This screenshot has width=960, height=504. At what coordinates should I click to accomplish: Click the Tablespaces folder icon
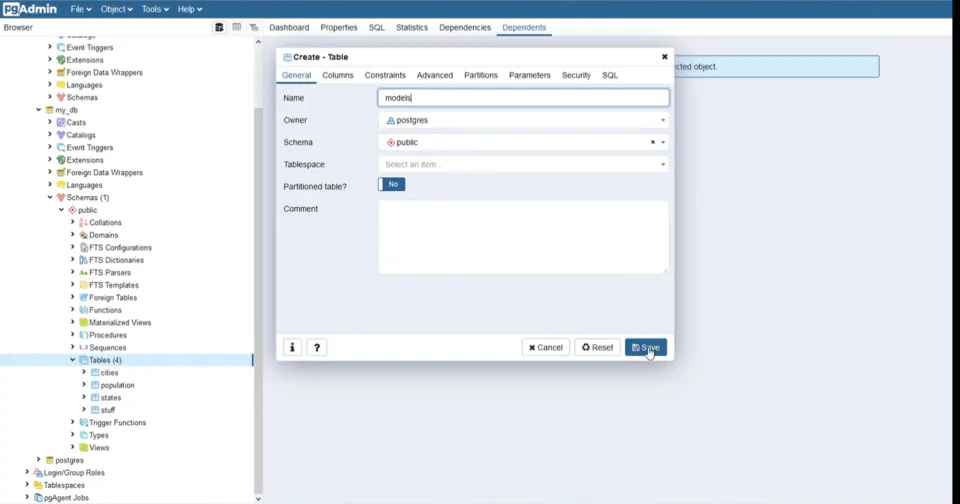coord(38,485)
